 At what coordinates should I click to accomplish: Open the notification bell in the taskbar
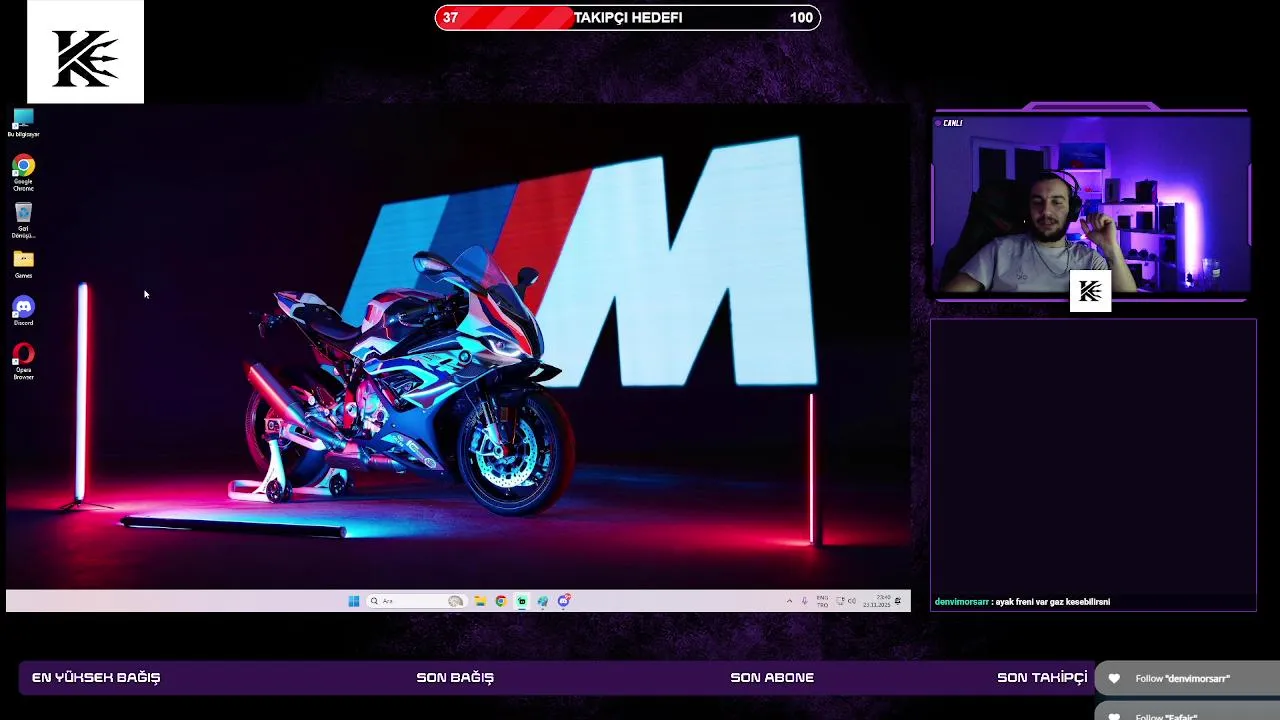(898, 601)
